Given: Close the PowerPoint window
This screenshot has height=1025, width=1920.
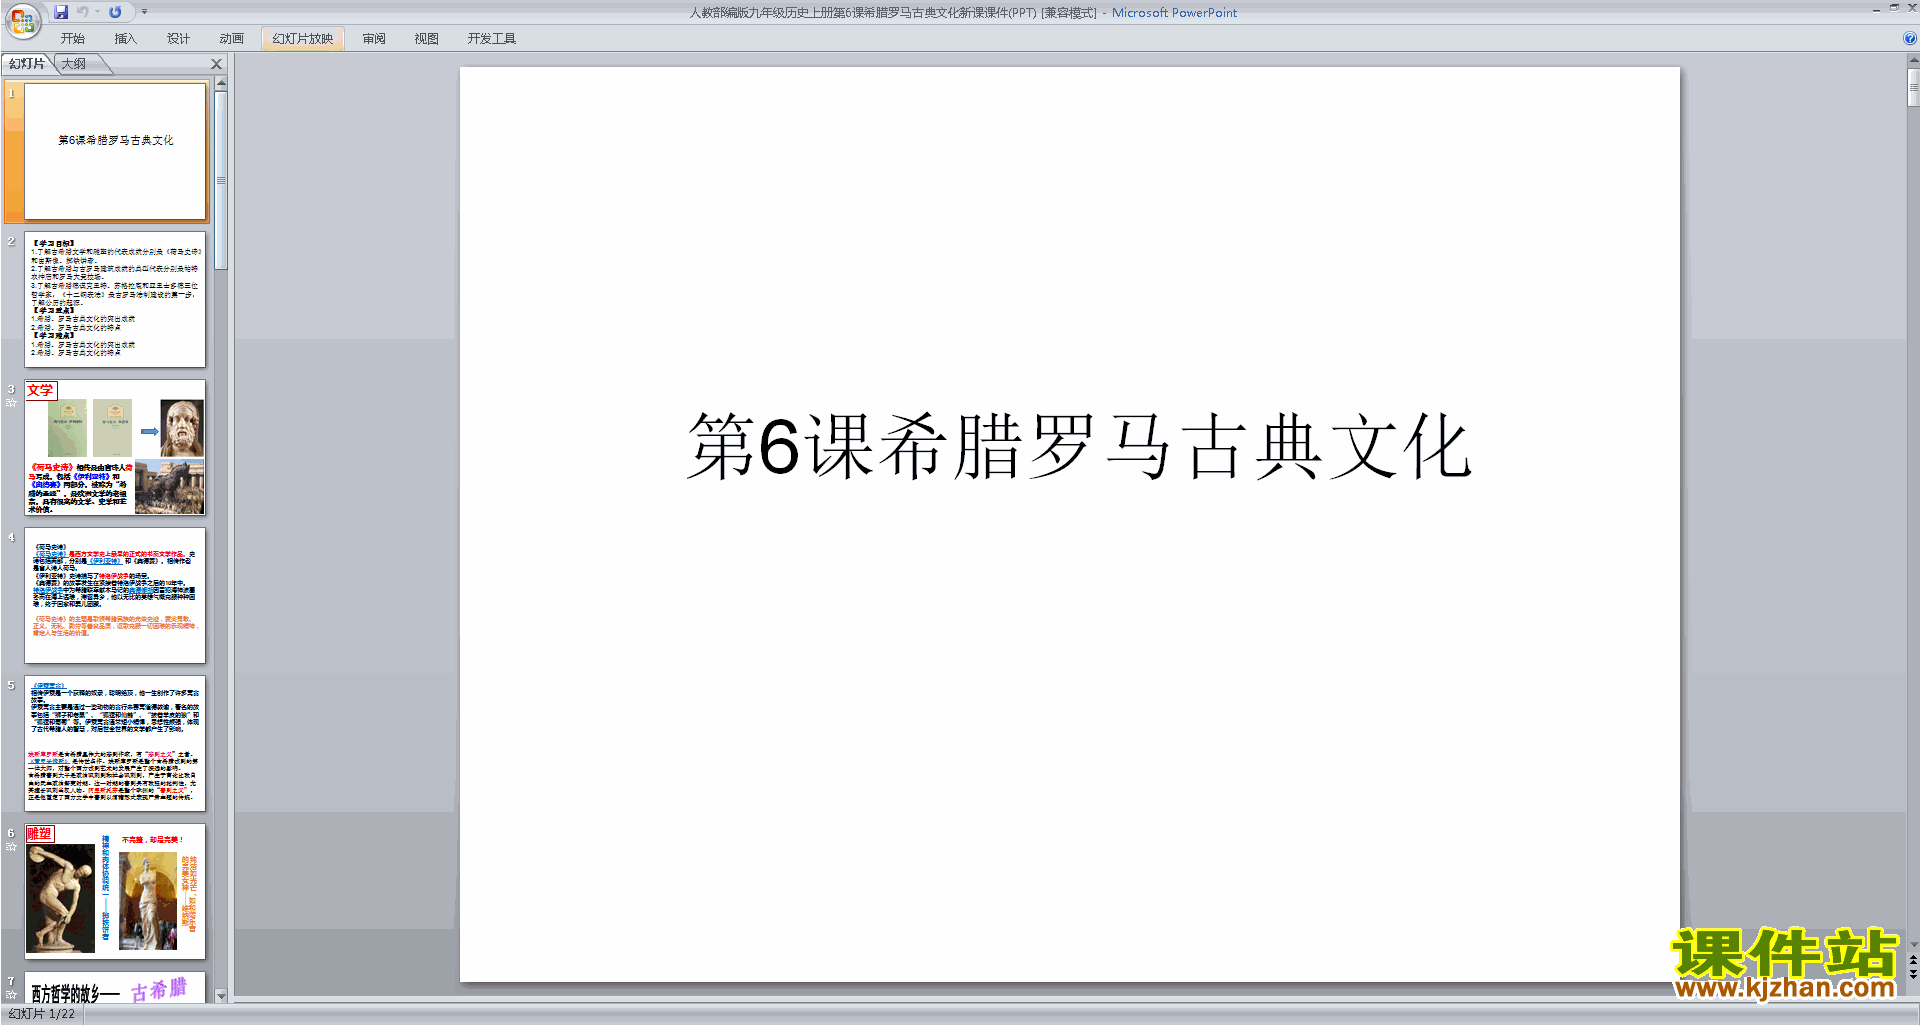Looking at the screenshot, I should tap(1912, 8).
